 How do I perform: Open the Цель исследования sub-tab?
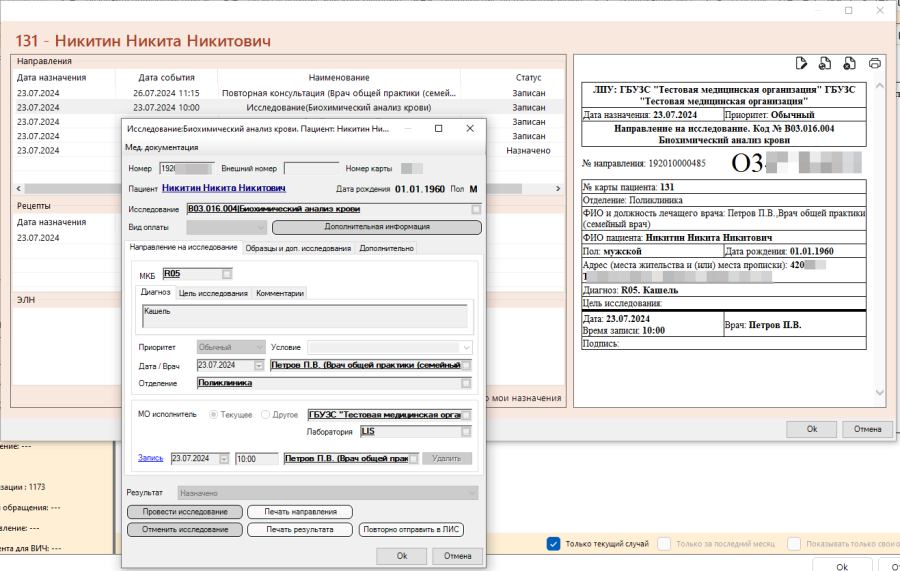click(213, 293)
